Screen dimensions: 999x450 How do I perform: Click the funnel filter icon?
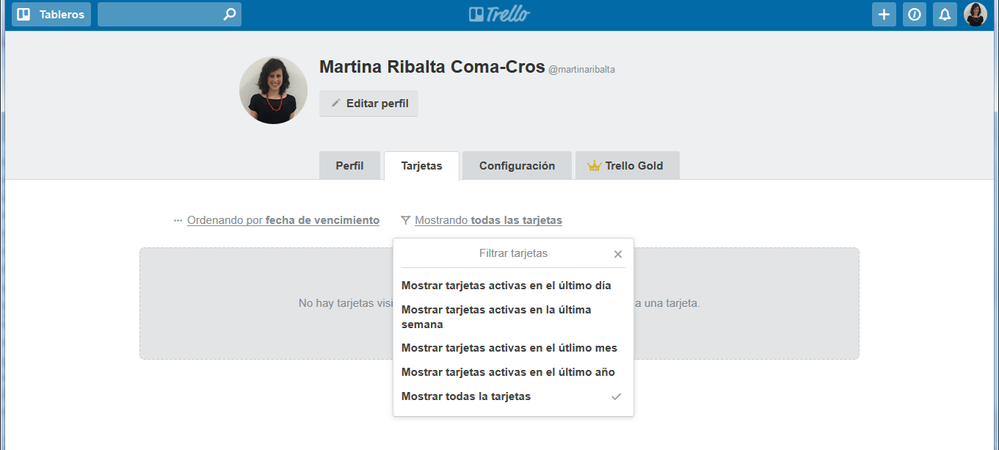pyautogui.click(x=405, y=221)
